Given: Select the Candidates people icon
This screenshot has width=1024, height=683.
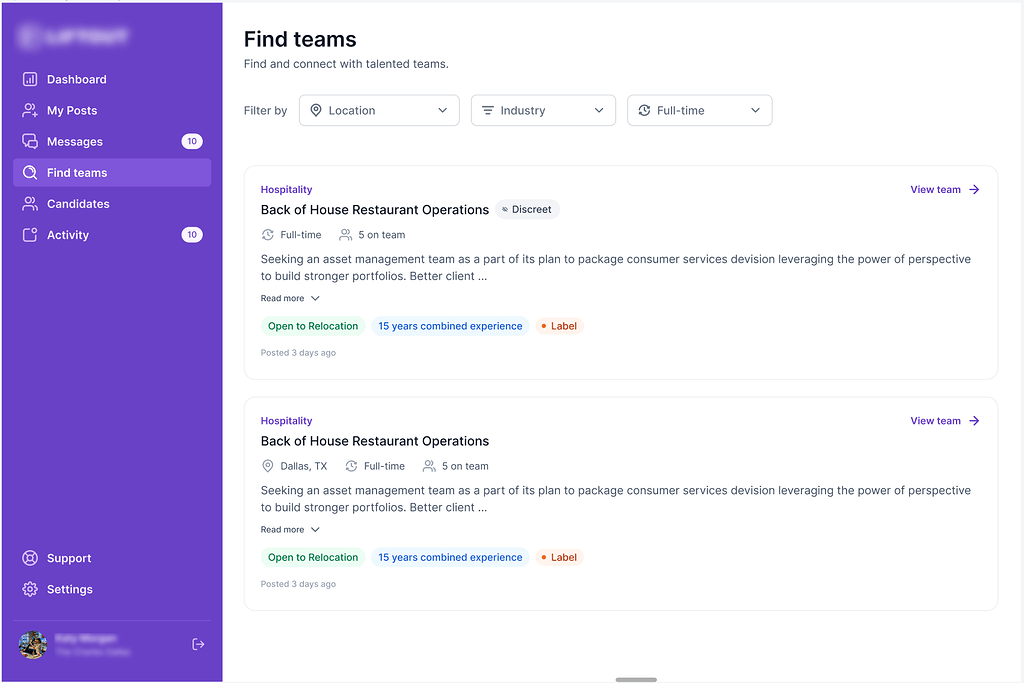Looking at the screenshot, I should (32, 203).
